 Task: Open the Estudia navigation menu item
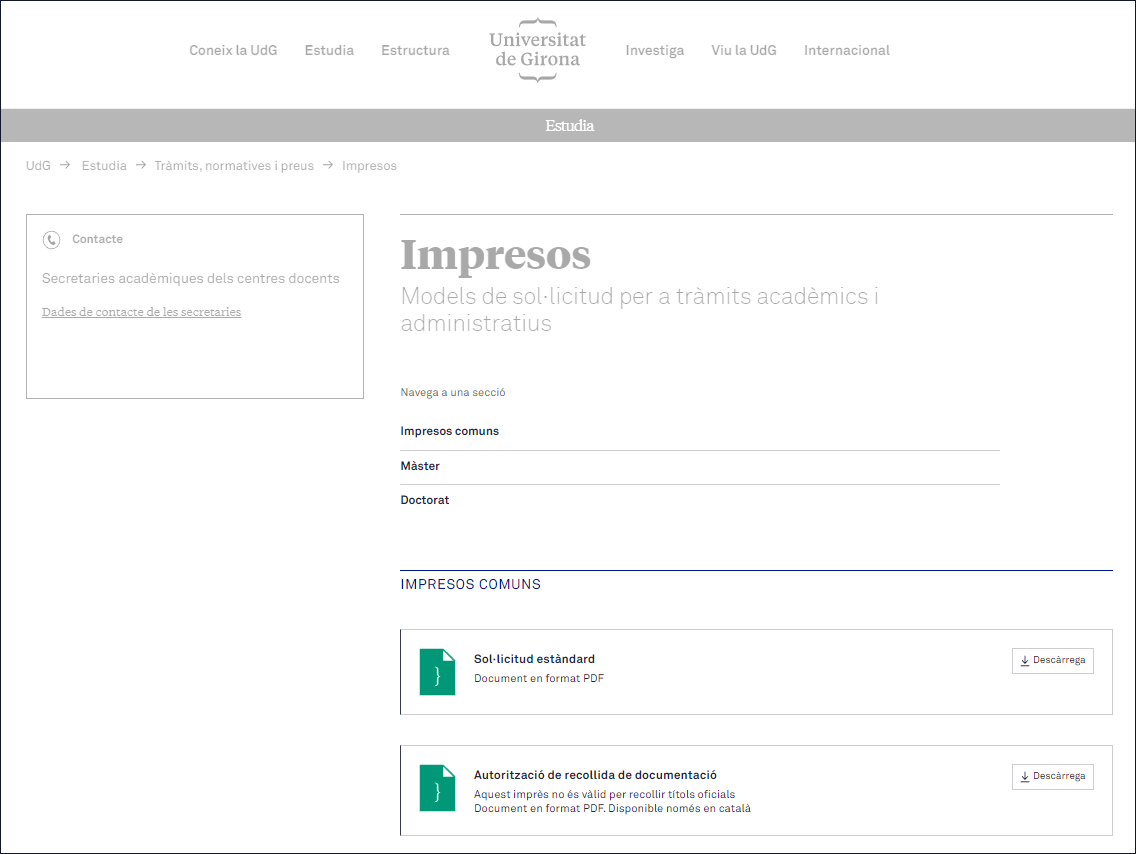coord(329,50)
